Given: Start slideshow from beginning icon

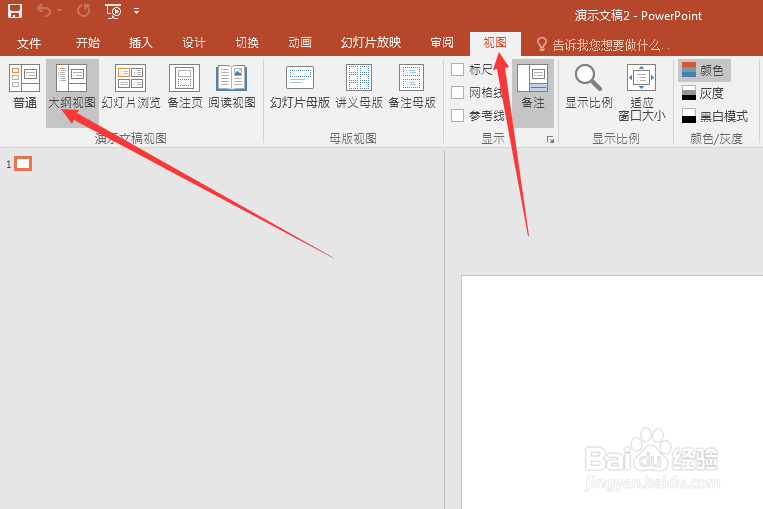Looking at the screenshot, I should click(x=113, y=11).
